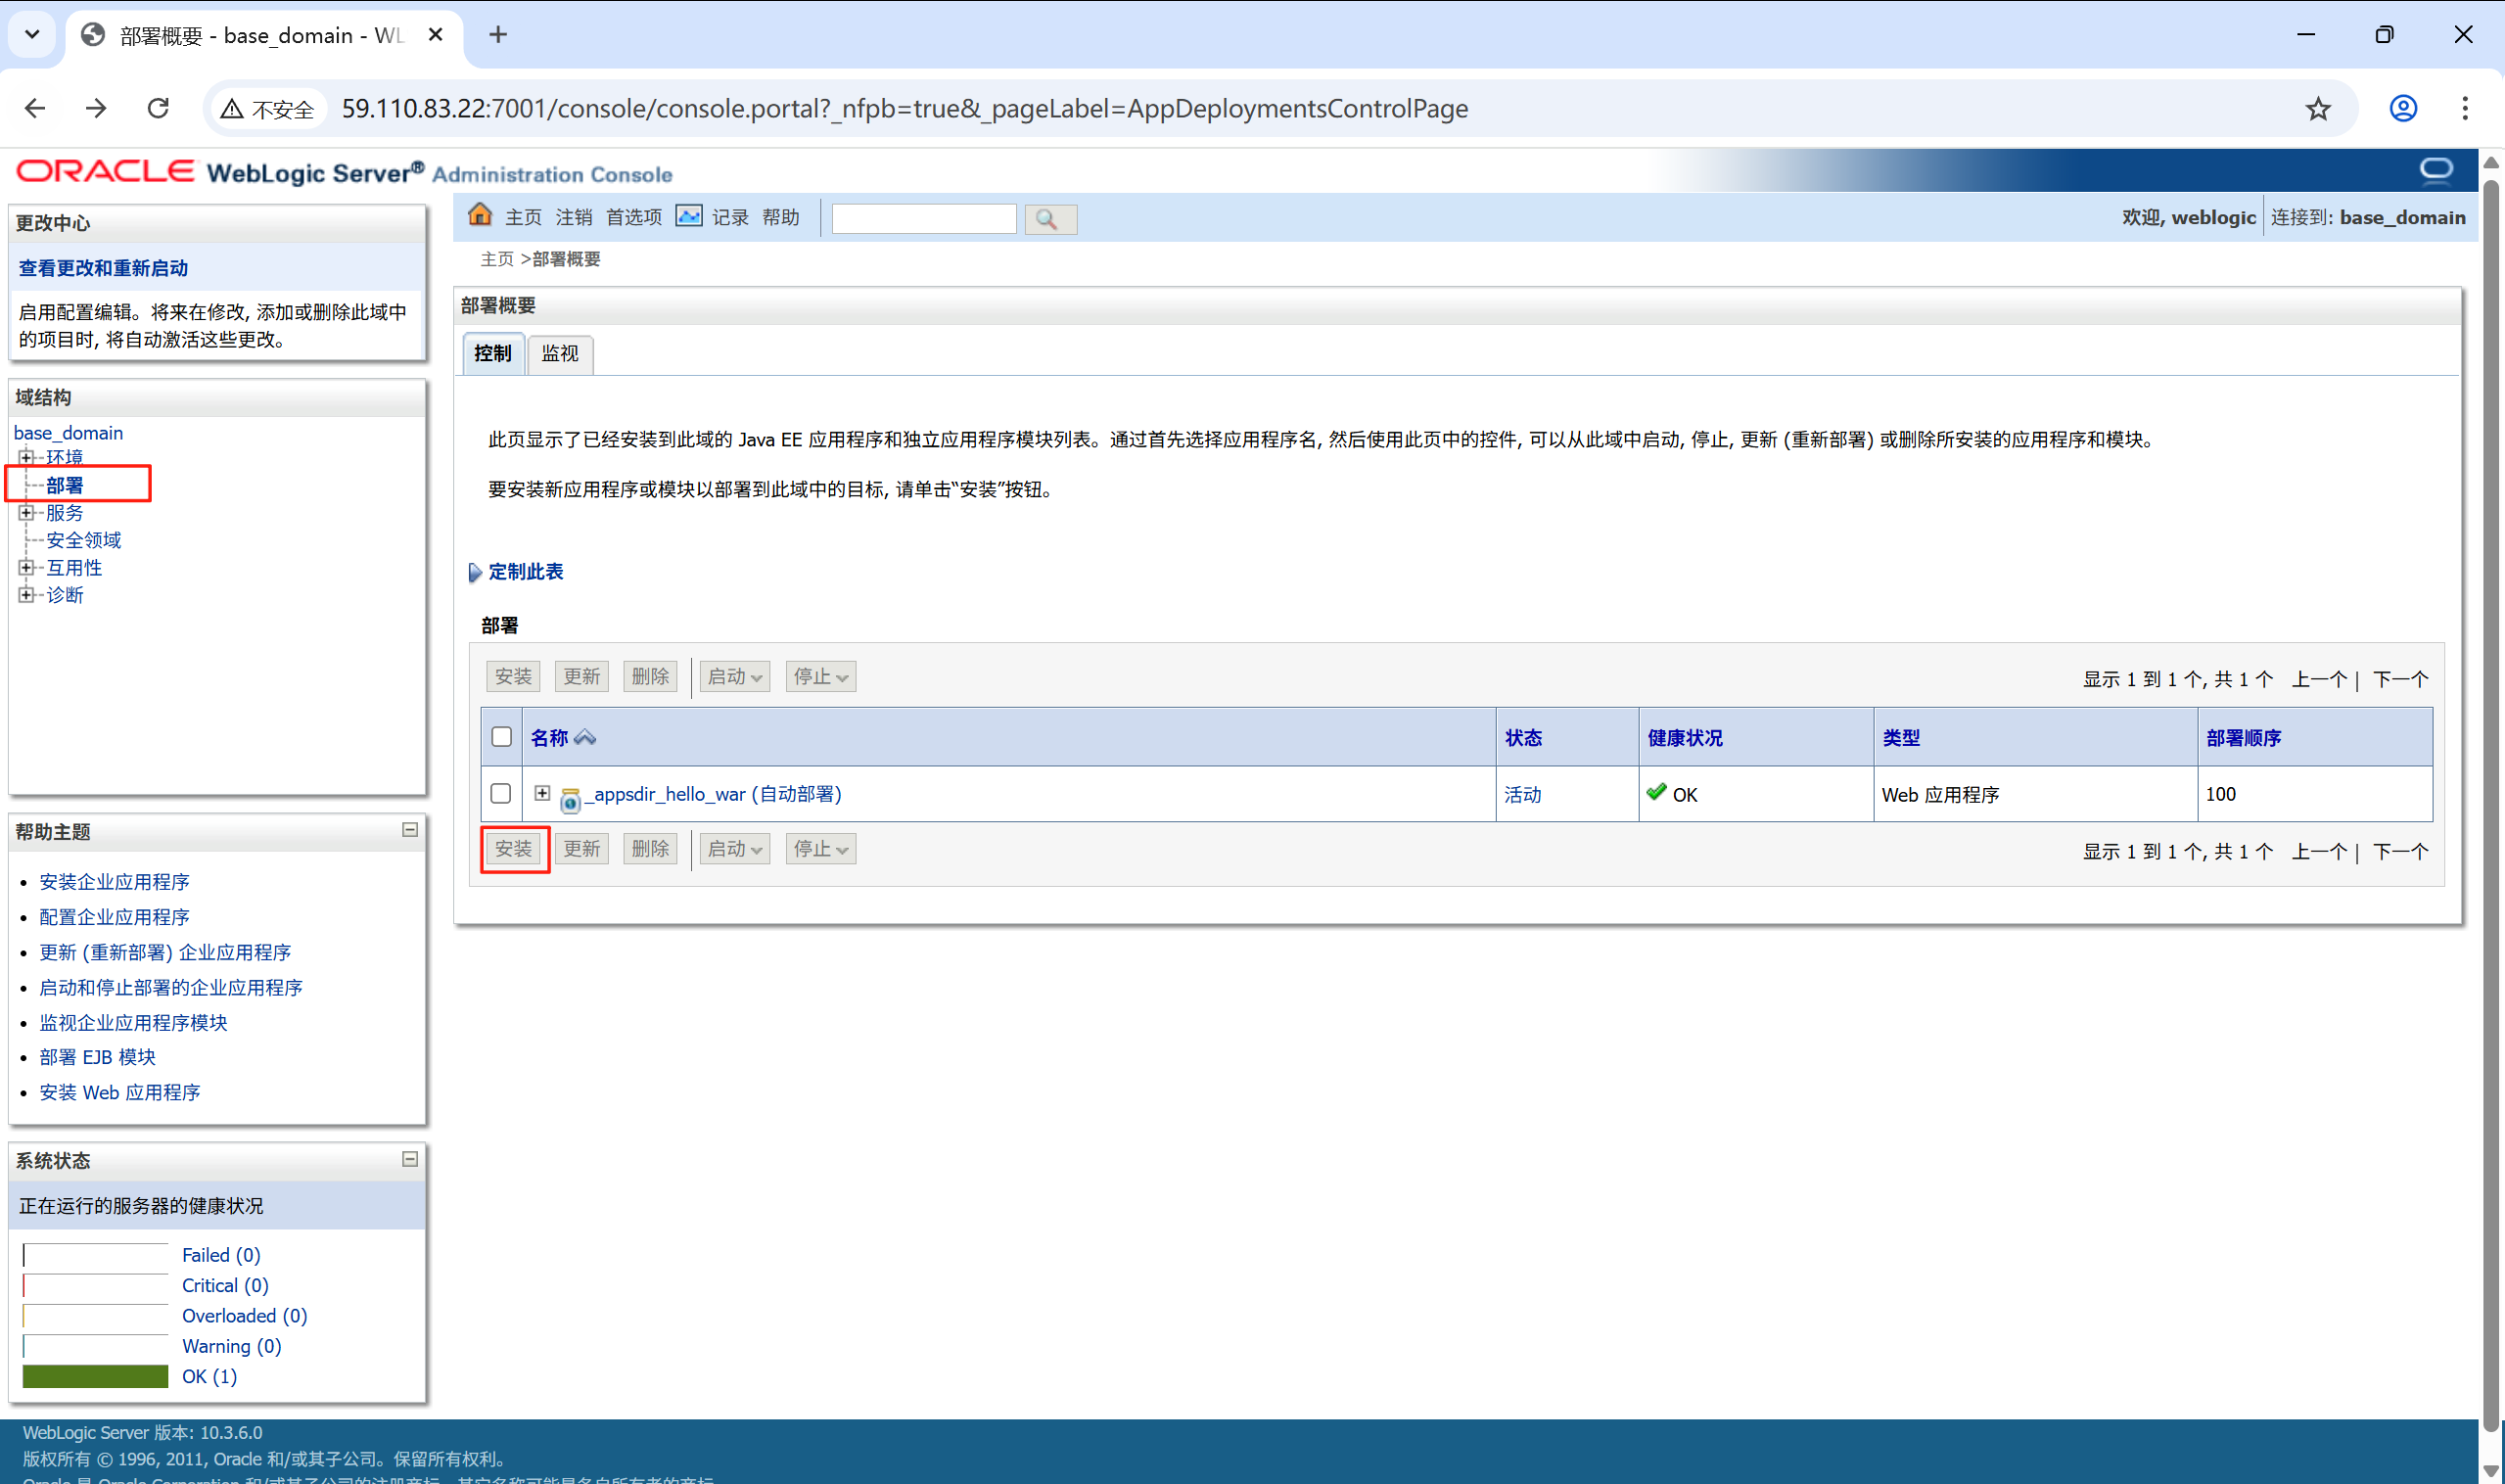
Task: Click the top 更新 button
Action: (582, 677)
